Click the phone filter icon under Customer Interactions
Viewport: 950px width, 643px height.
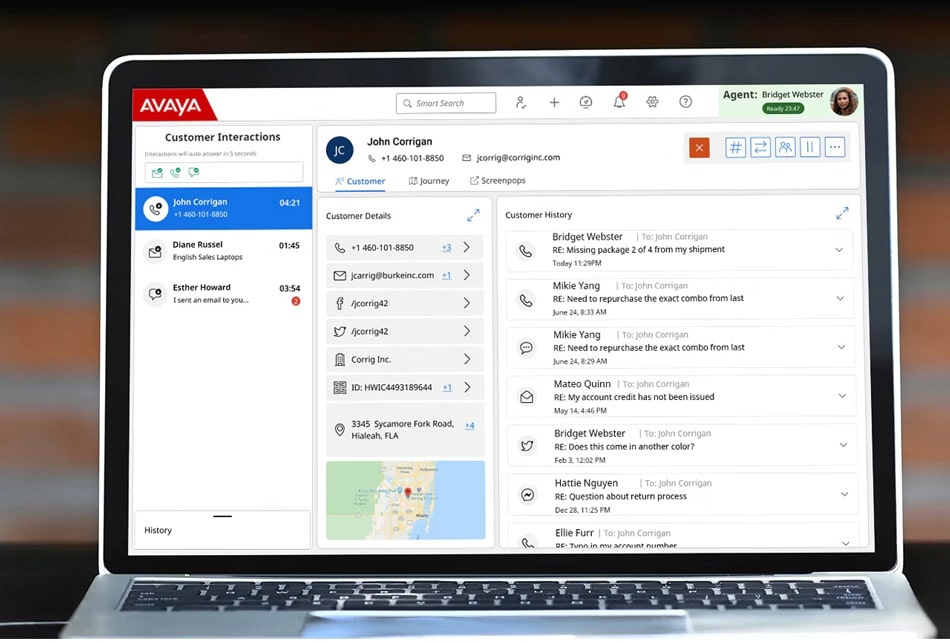point(175,173)
